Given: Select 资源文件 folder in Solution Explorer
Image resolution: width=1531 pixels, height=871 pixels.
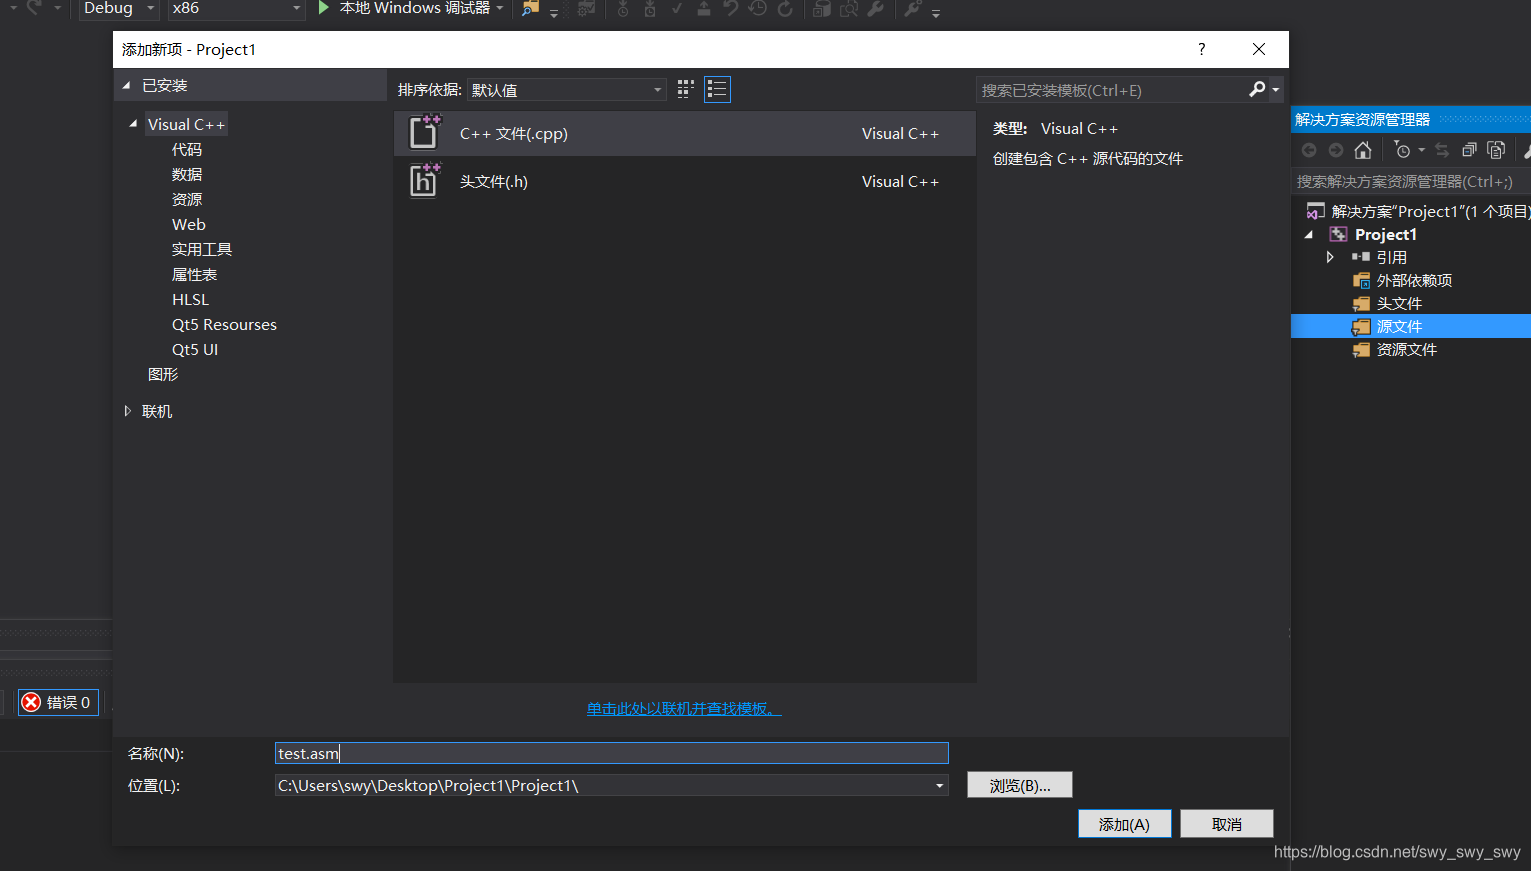Looking at the screenshot, I should pos(1406,349).
